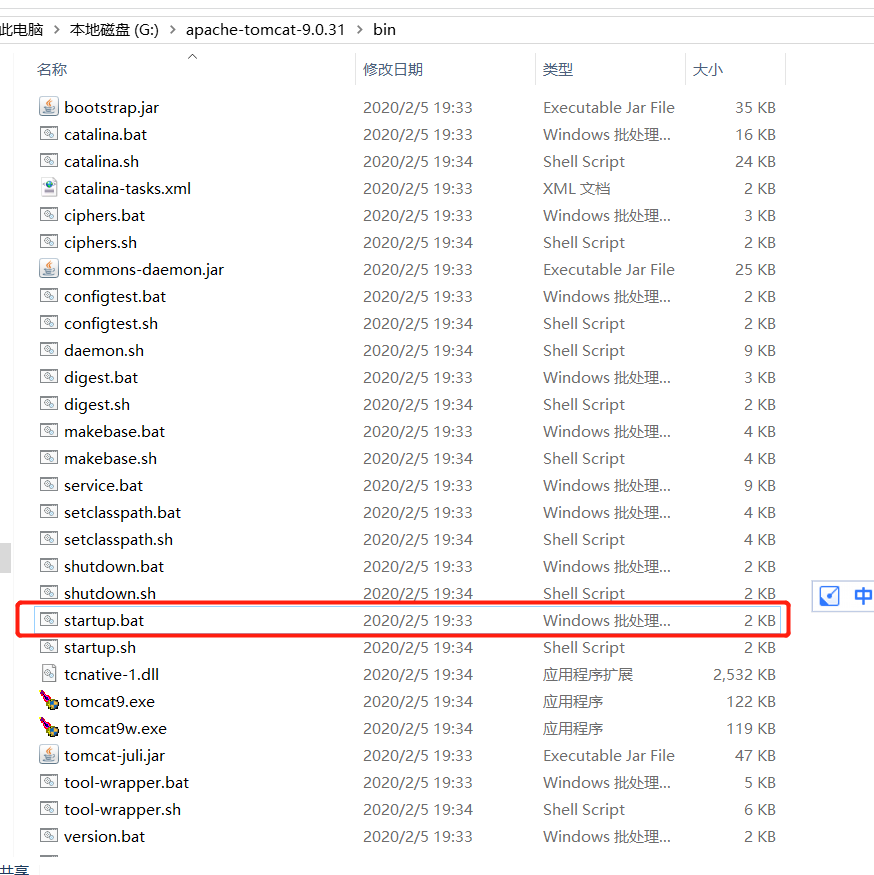Go to 本地磁盘 (G:) in breadcrumb
The image size is (874, 875).
(114, 30)
